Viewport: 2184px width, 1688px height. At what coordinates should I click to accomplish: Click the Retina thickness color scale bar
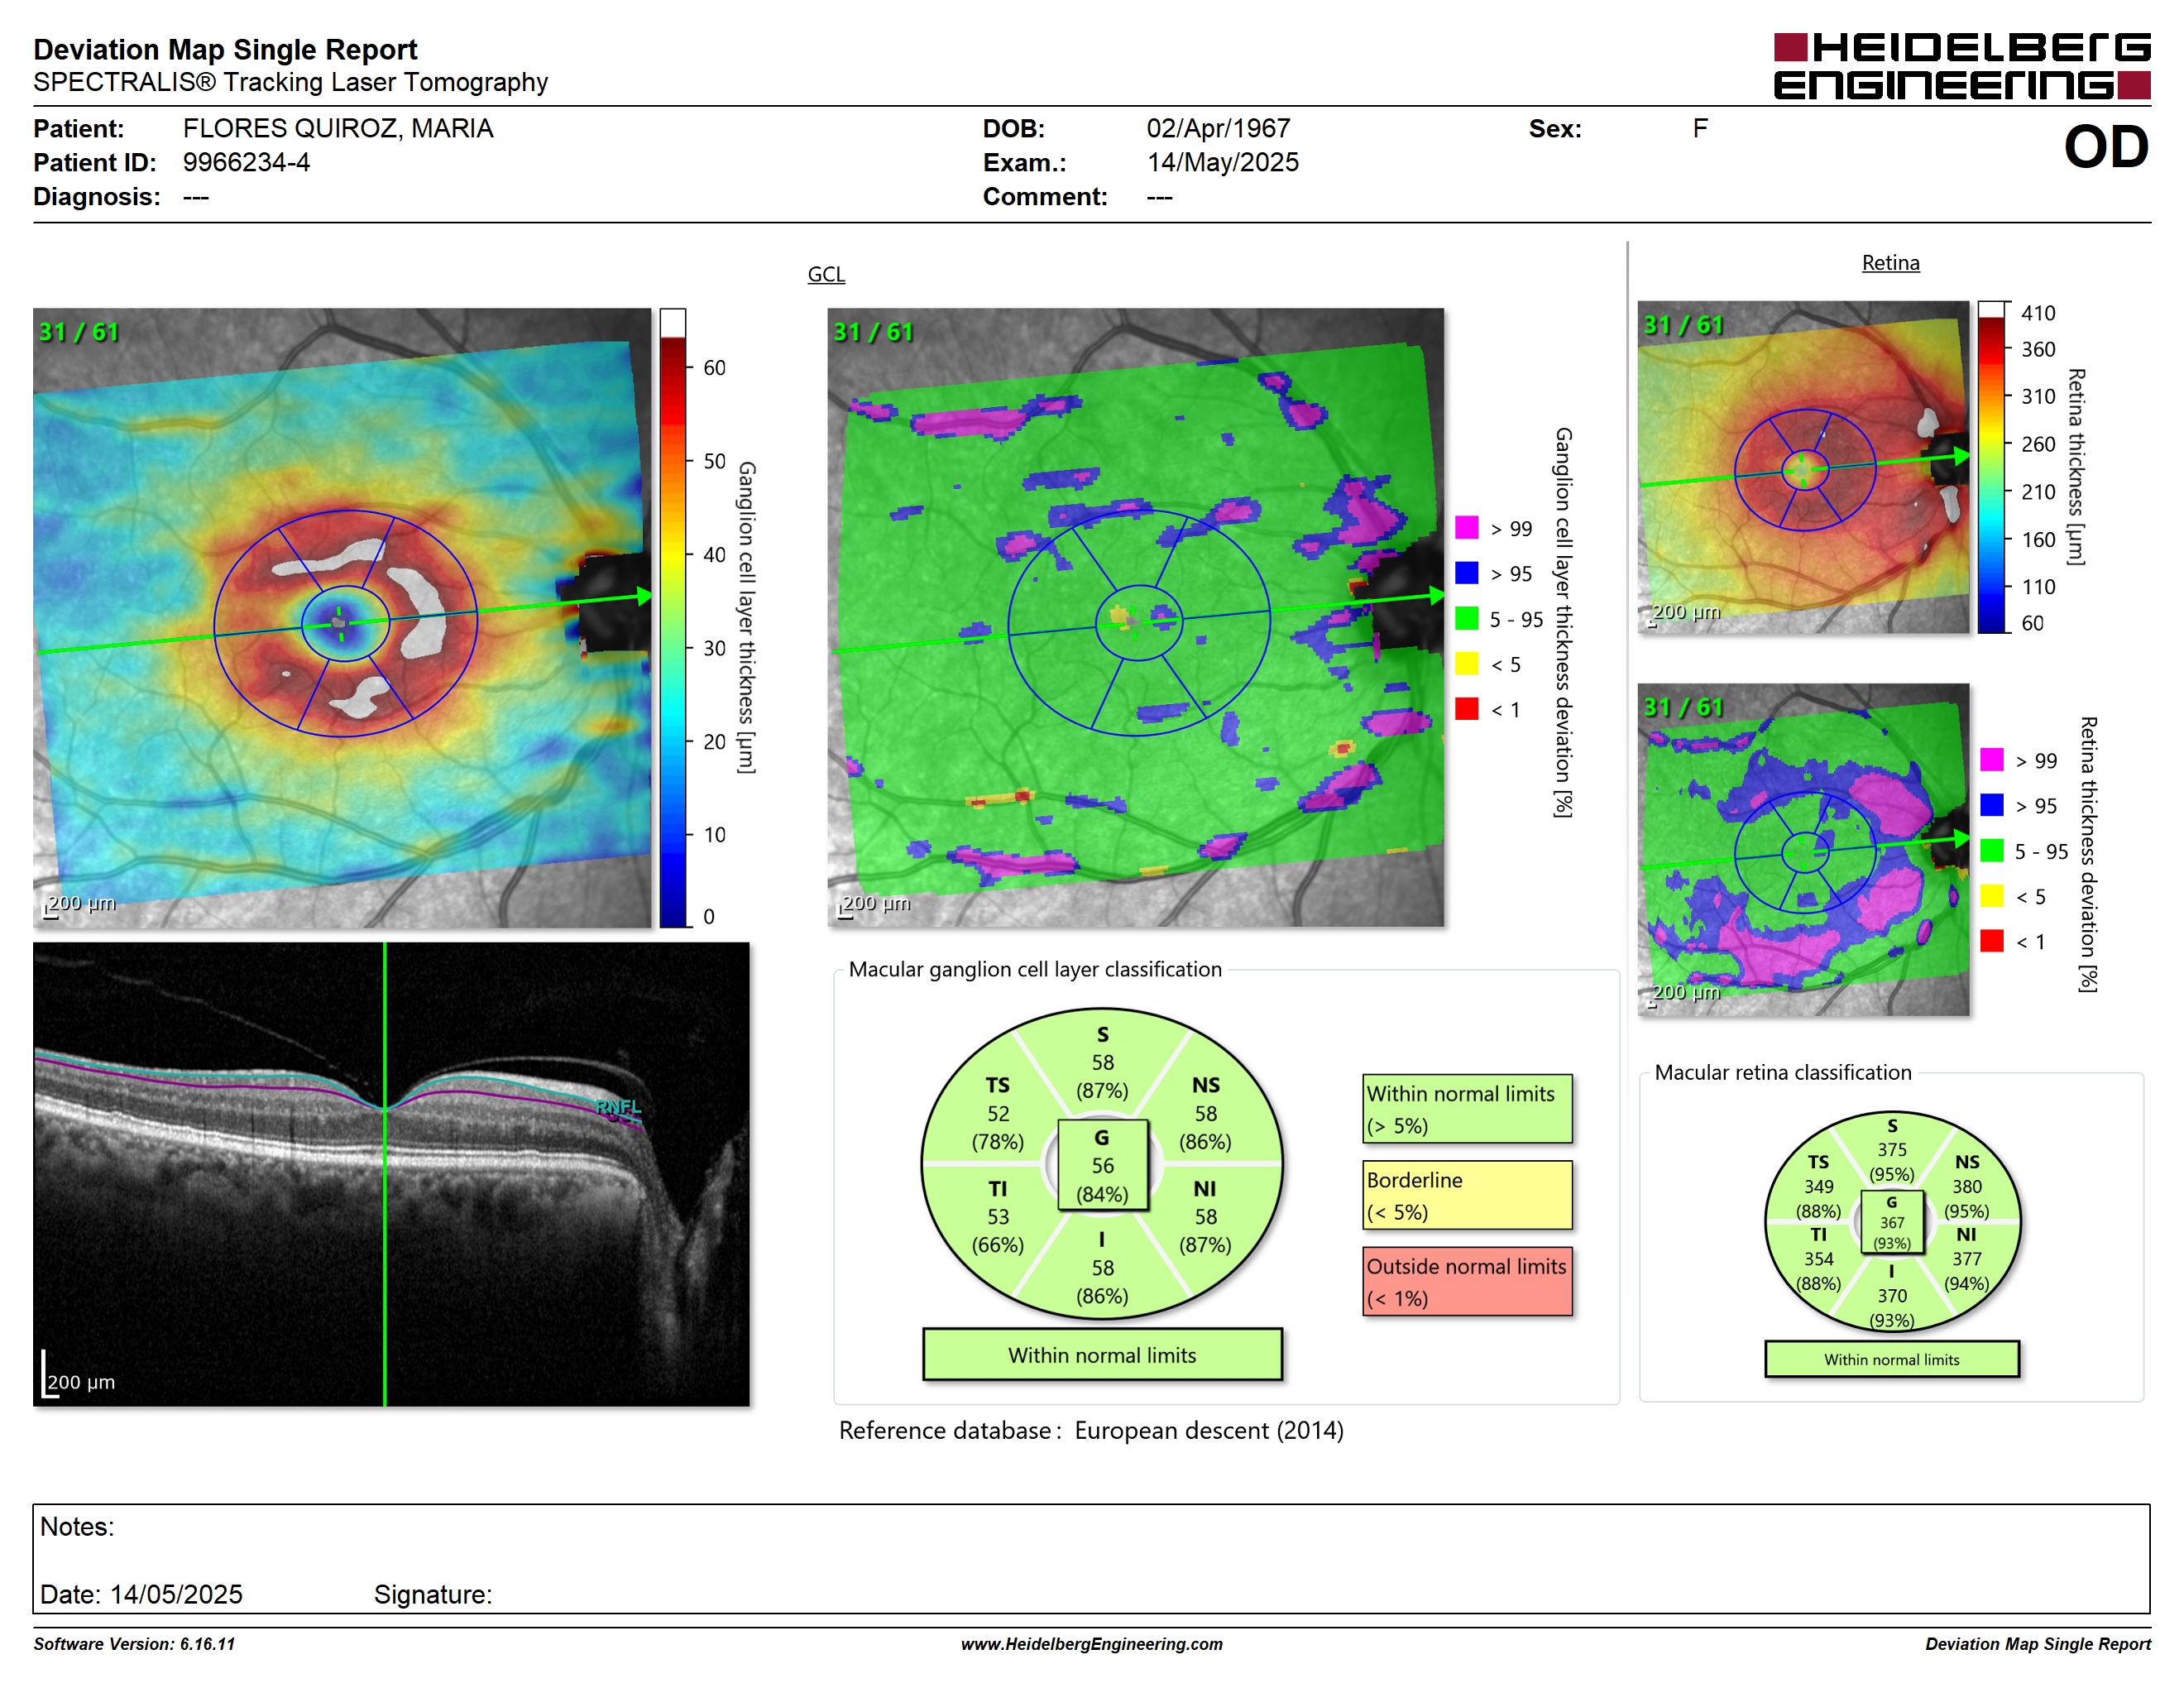tap(1991, 467)
